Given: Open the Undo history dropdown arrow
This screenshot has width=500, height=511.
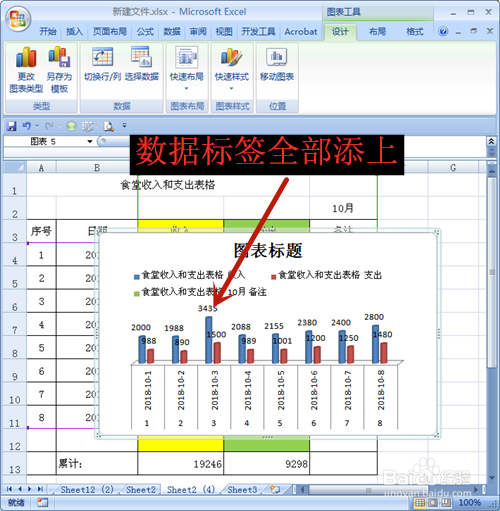Looking at the screenshot, I should 37,126.
